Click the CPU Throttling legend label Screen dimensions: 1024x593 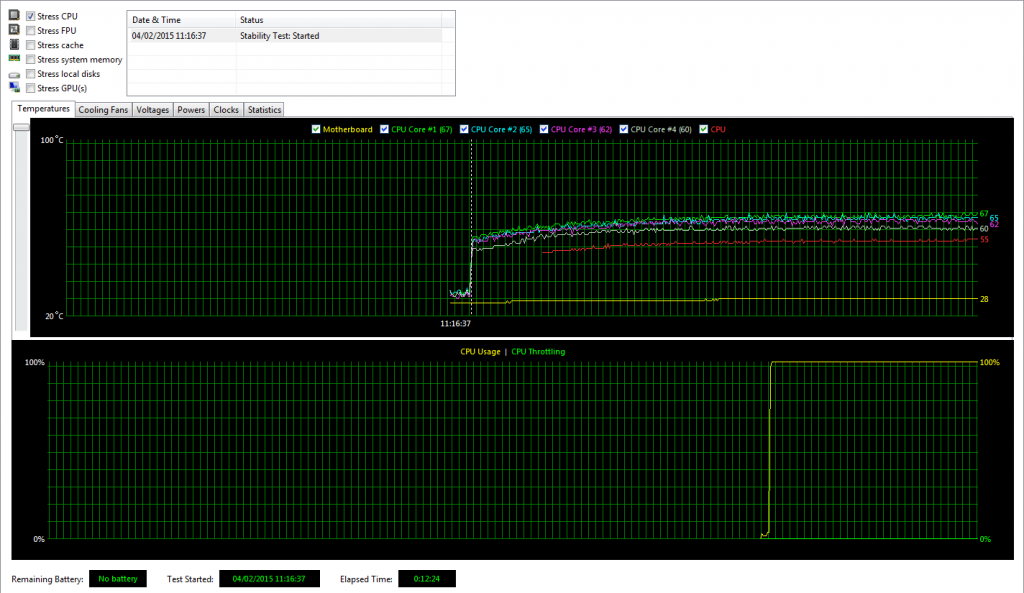click(x=538, y=351)
